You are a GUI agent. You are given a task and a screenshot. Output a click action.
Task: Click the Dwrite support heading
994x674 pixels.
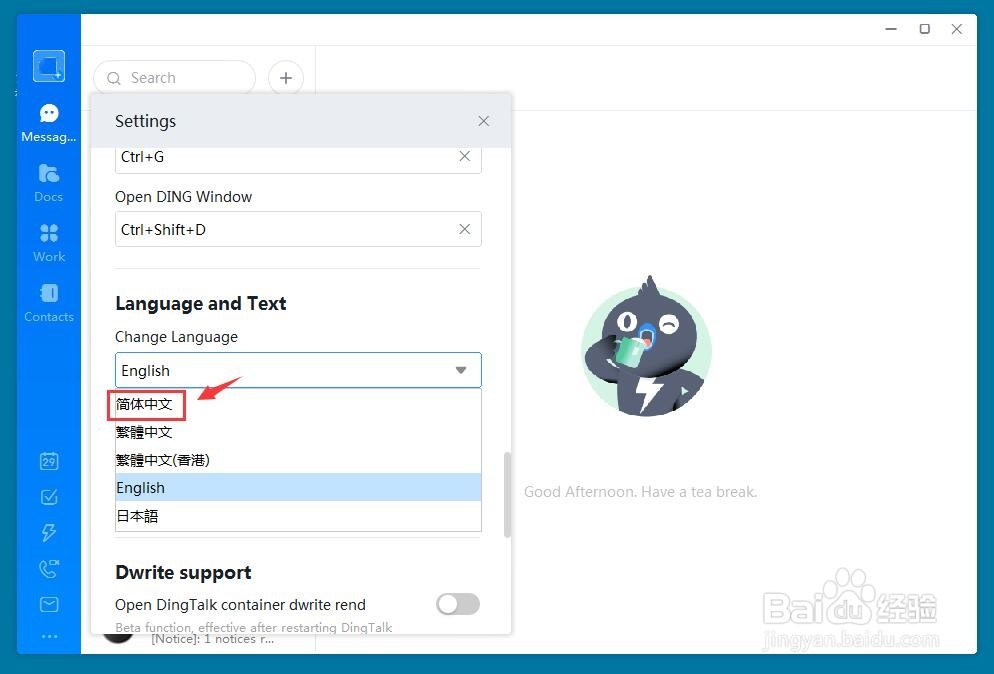click(x=183, y=573)
